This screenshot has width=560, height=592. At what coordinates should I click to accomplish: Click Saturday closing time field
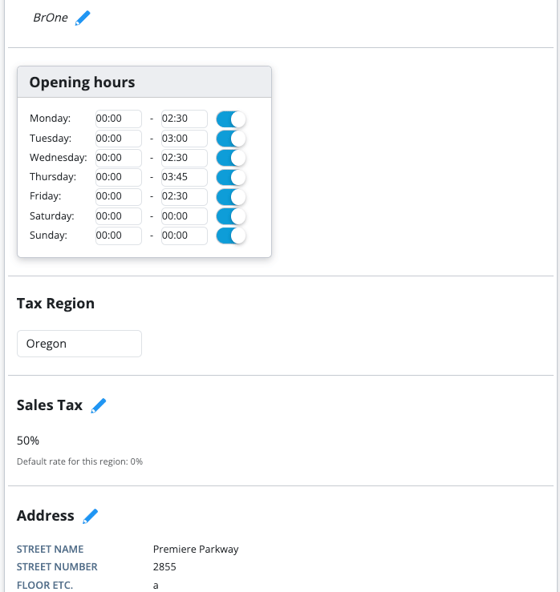pyautogui.click(x=184, y=216)
